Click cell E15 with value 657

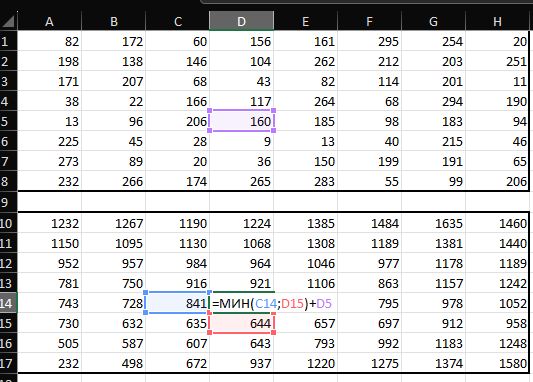tap(306, 323)
